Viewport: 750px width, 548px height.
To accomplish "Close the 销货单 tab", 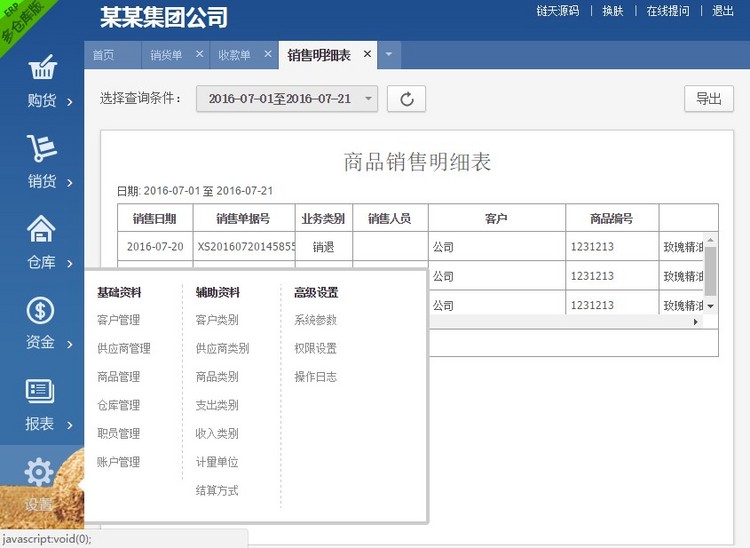I will [x=199, y=54].
